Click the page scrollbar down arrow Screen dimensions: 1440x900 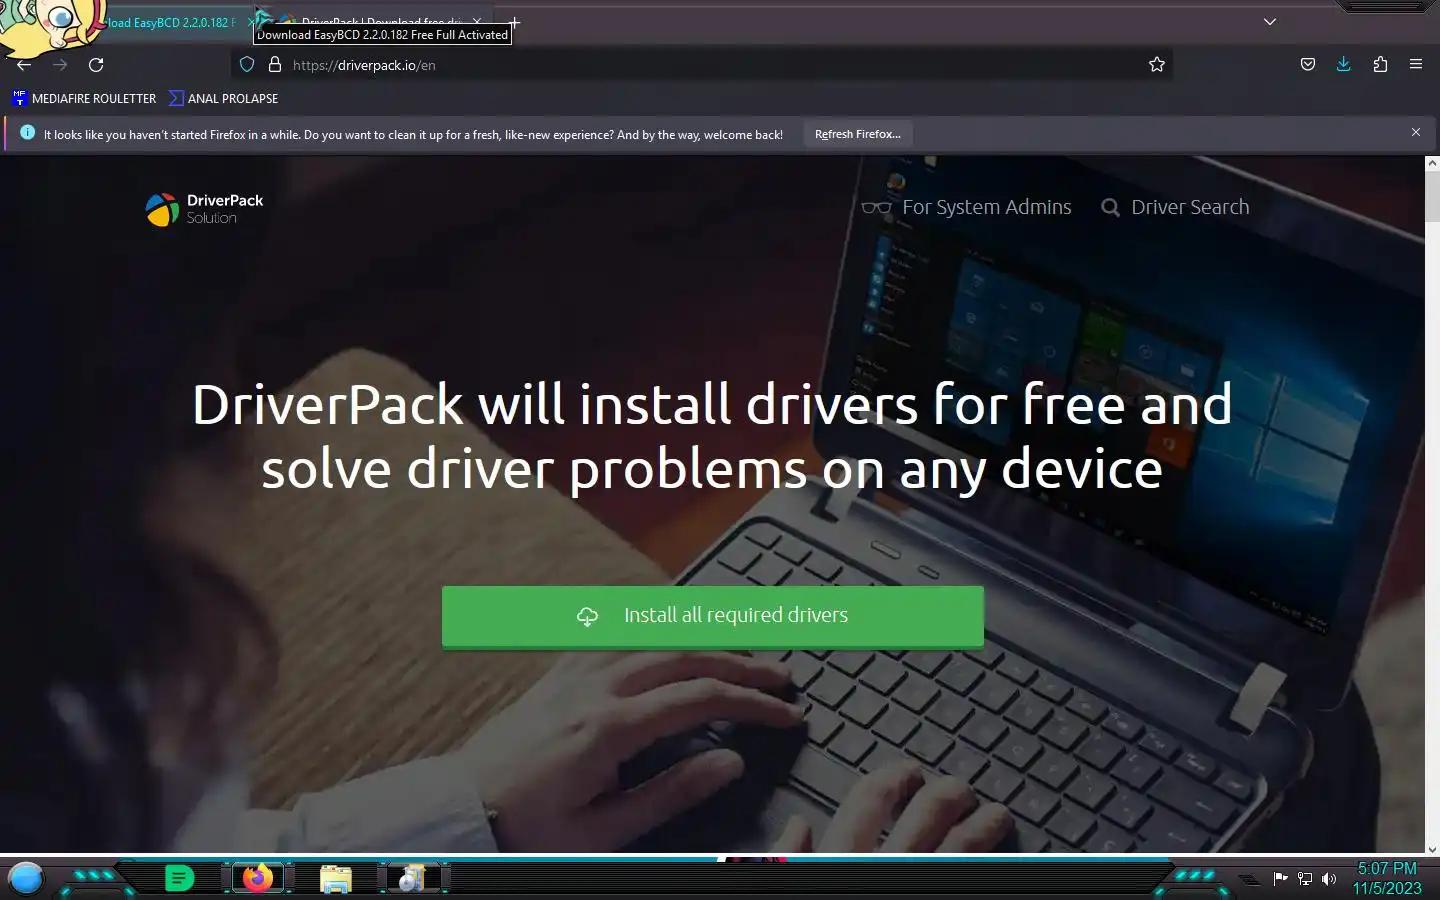1432,849
